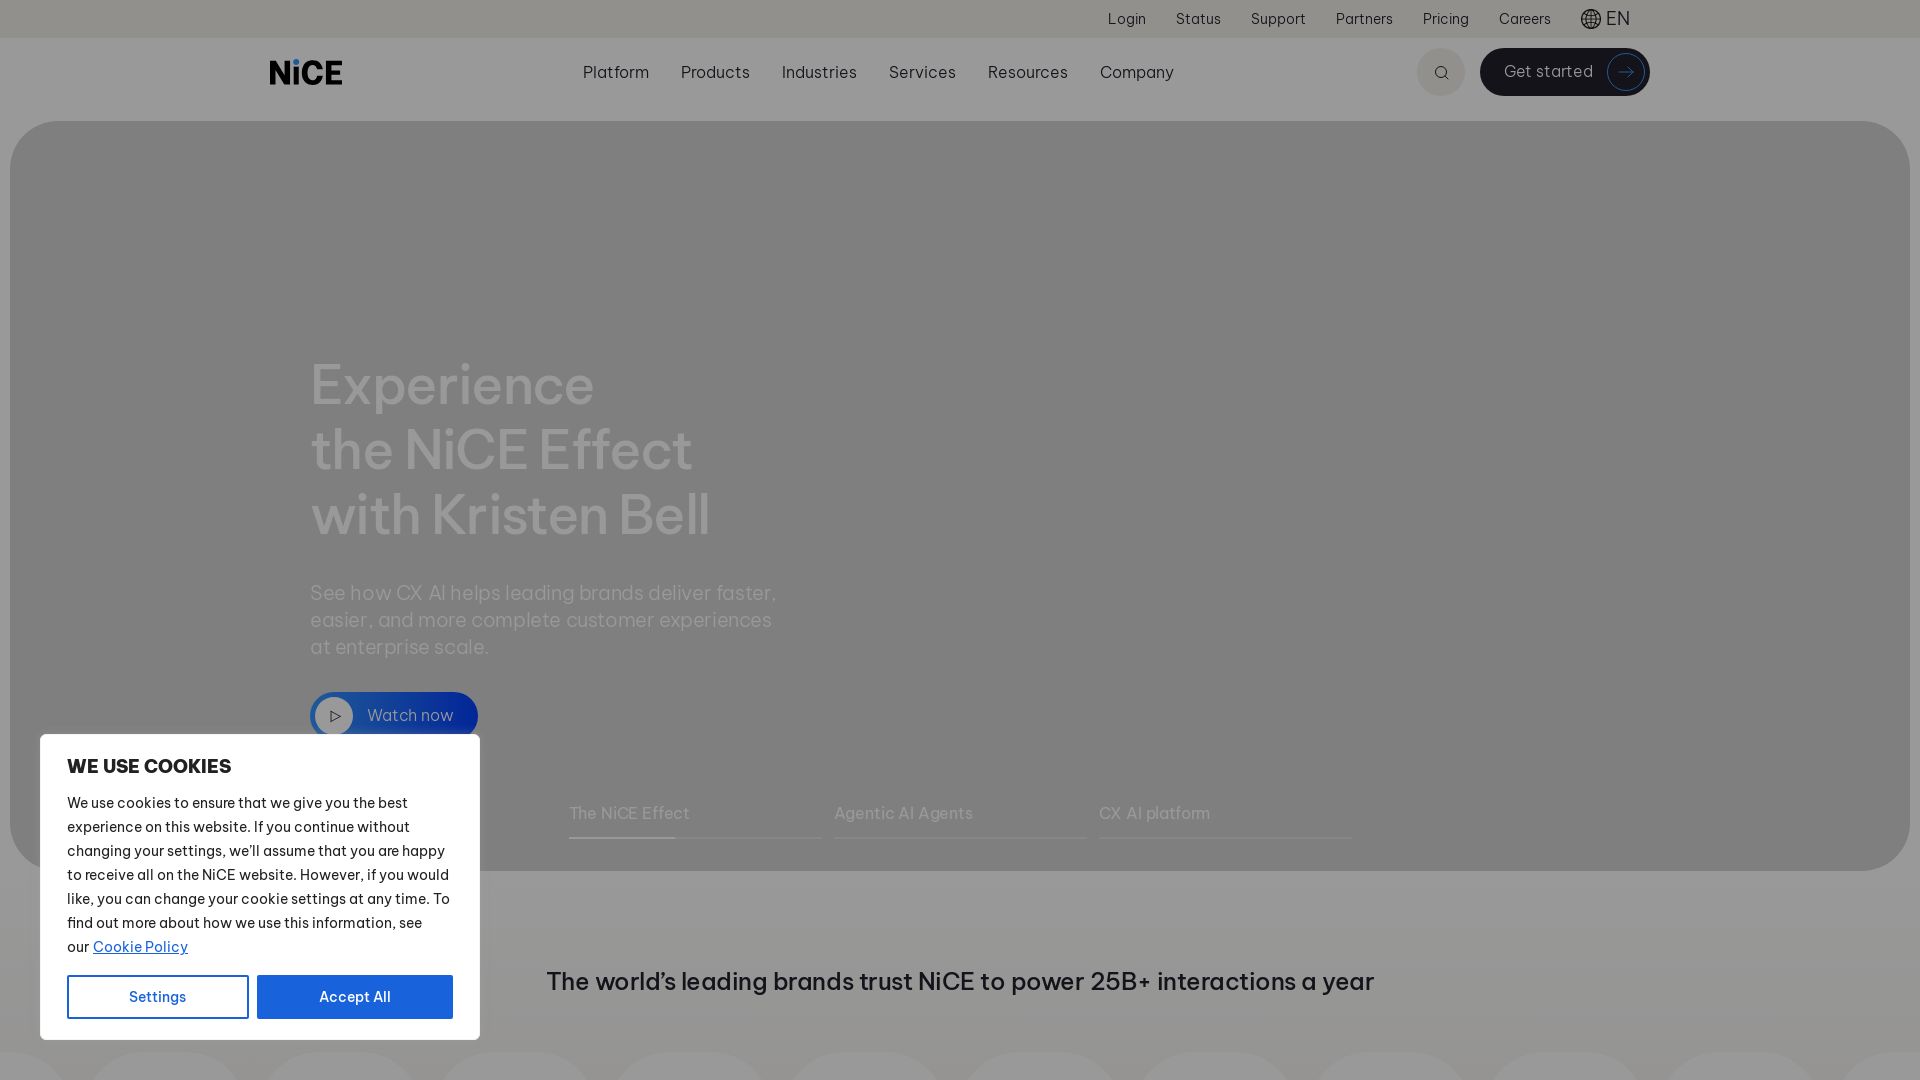The width and height of the screenshot is (1920, 1080).
Task: Select the CX AI platform slide tab
Action: 1225,819
